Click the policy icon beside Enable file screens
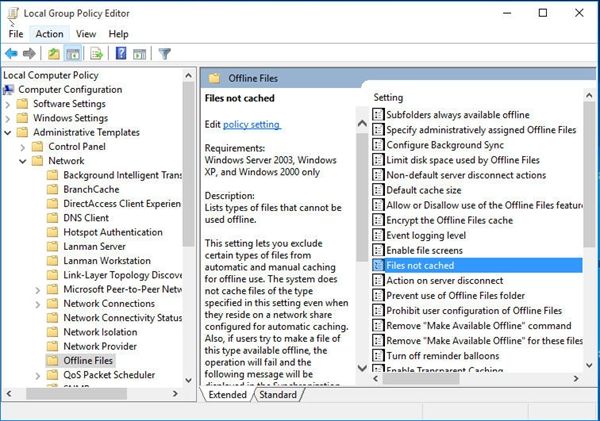 tap(378, 250)
